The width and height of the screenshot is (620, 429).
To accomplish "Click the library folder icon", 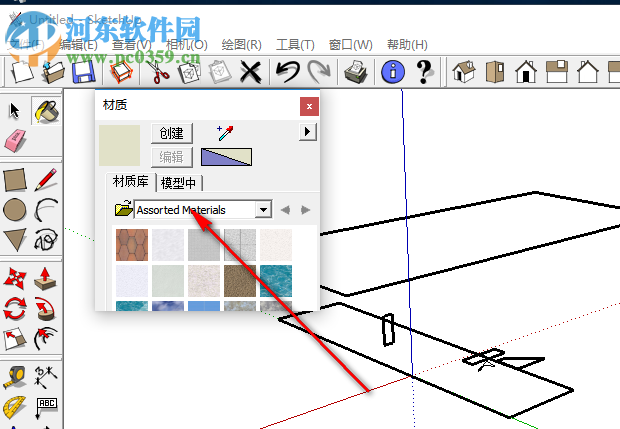I will (123, 208).
